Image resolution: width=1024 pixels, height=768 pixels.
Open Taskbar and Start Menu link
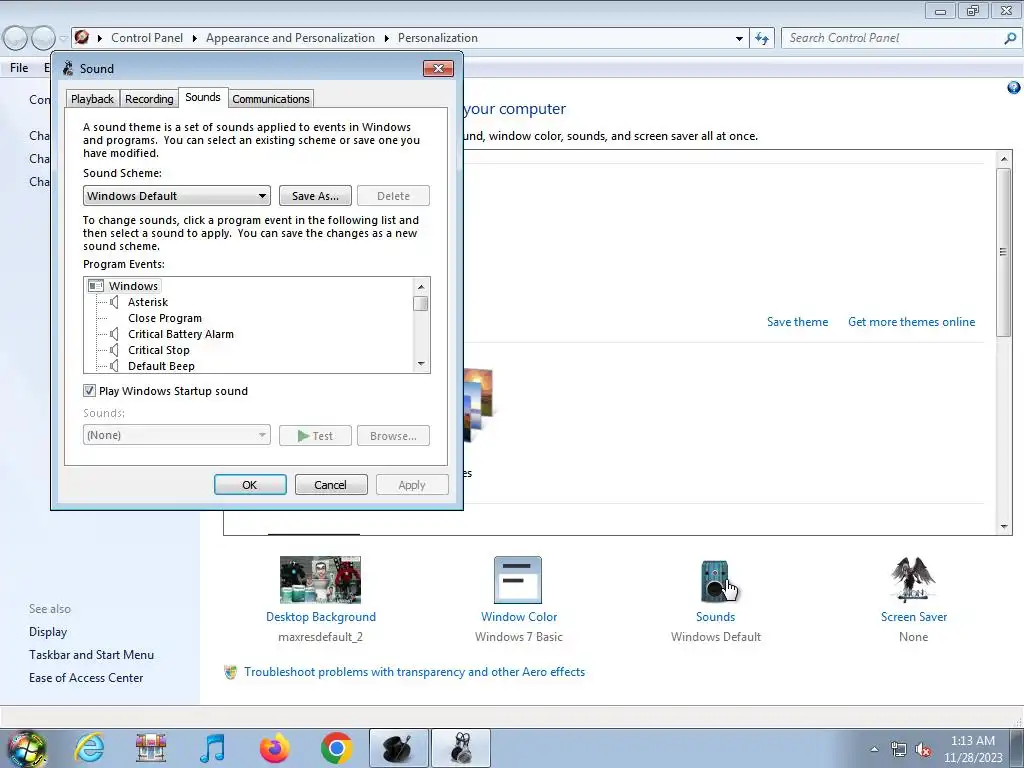(91, 654)
